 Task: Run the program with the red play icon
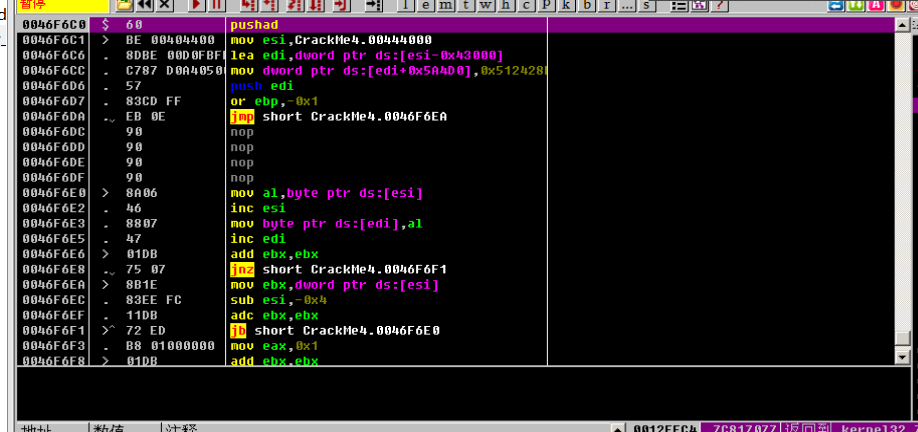coord(196,5)
